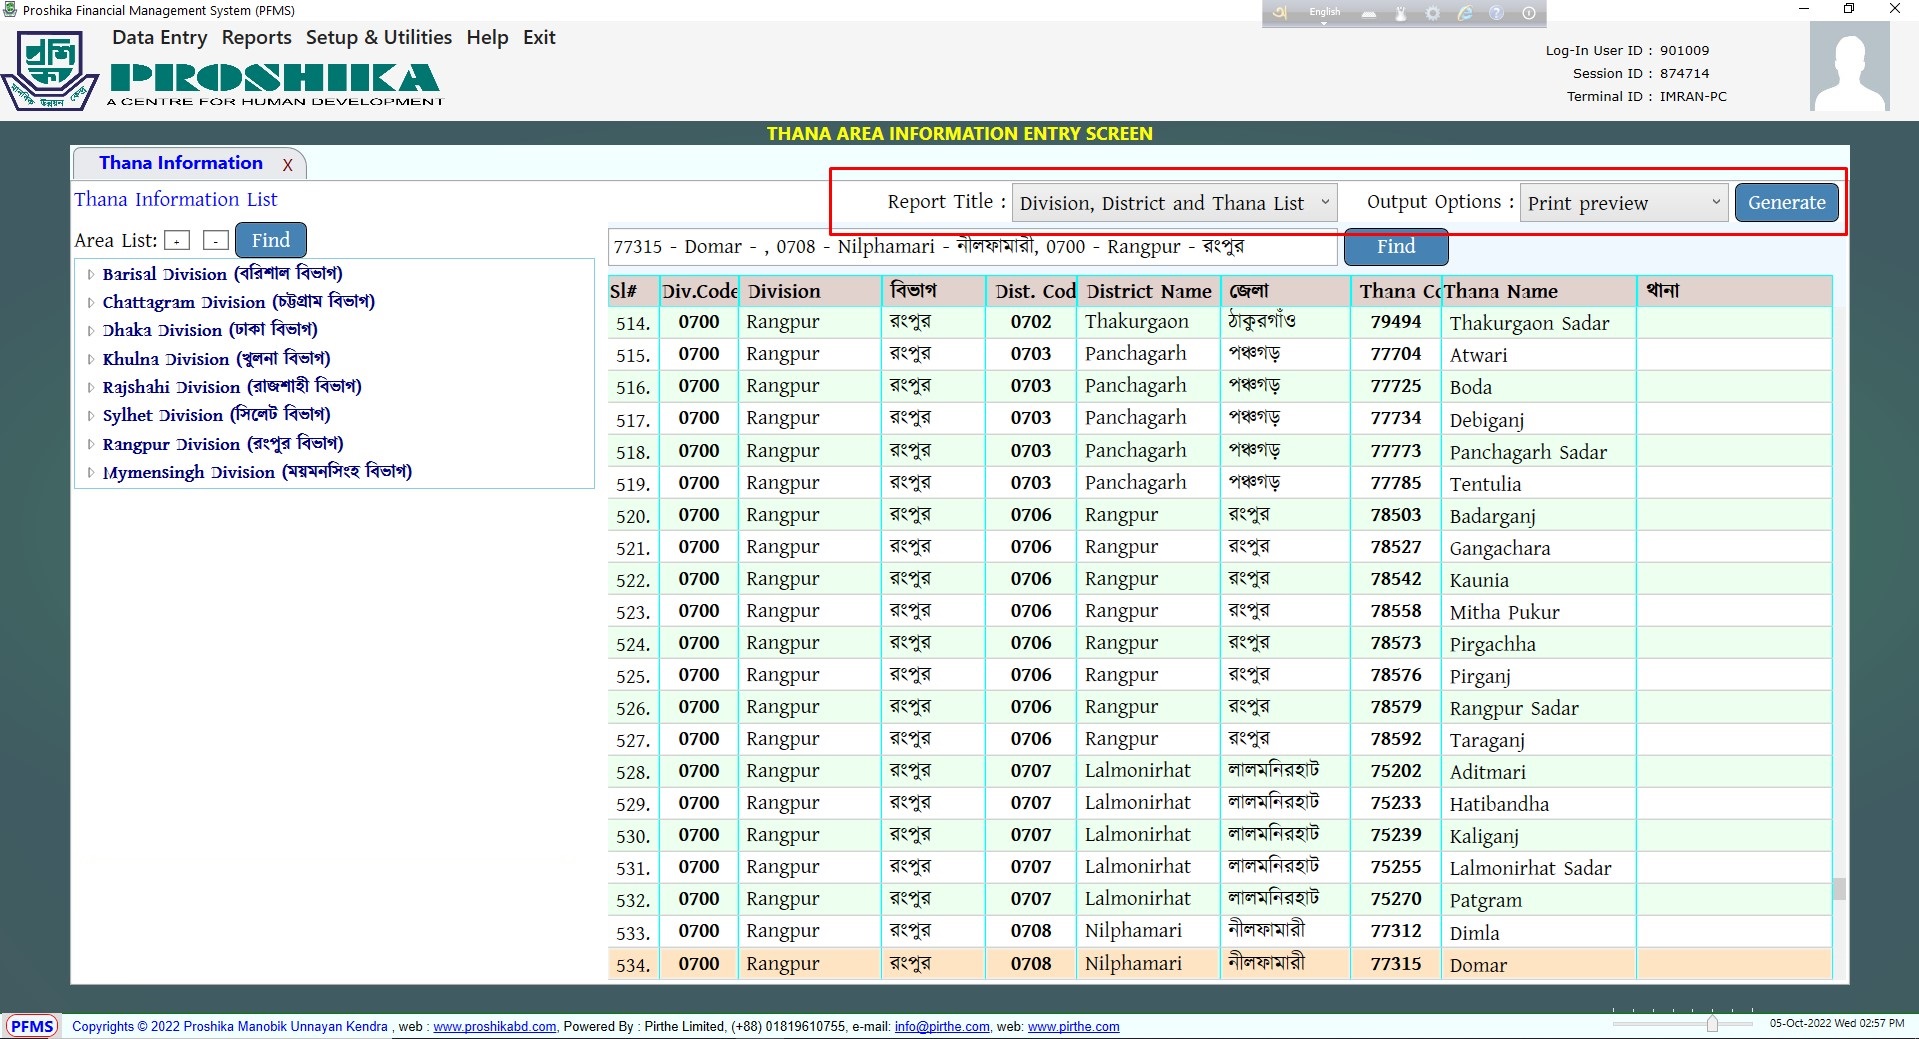Image resolution: width=1919 pixels, height=1039 pixels.
Task: Click the PFMS badge in the status bar
Action: pyautogui.click(x=32, y=1026)
